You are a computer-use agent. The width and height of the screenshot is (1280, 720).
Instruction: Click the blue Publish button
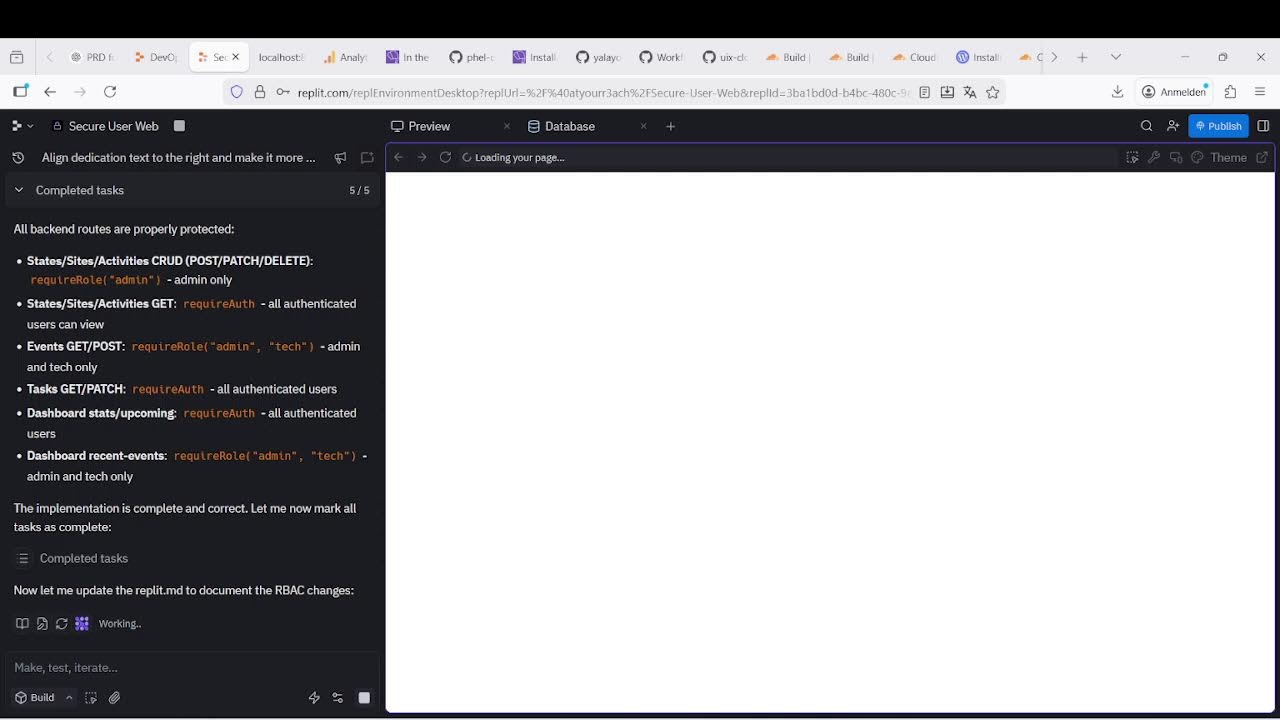click(x=1218, y=126)
